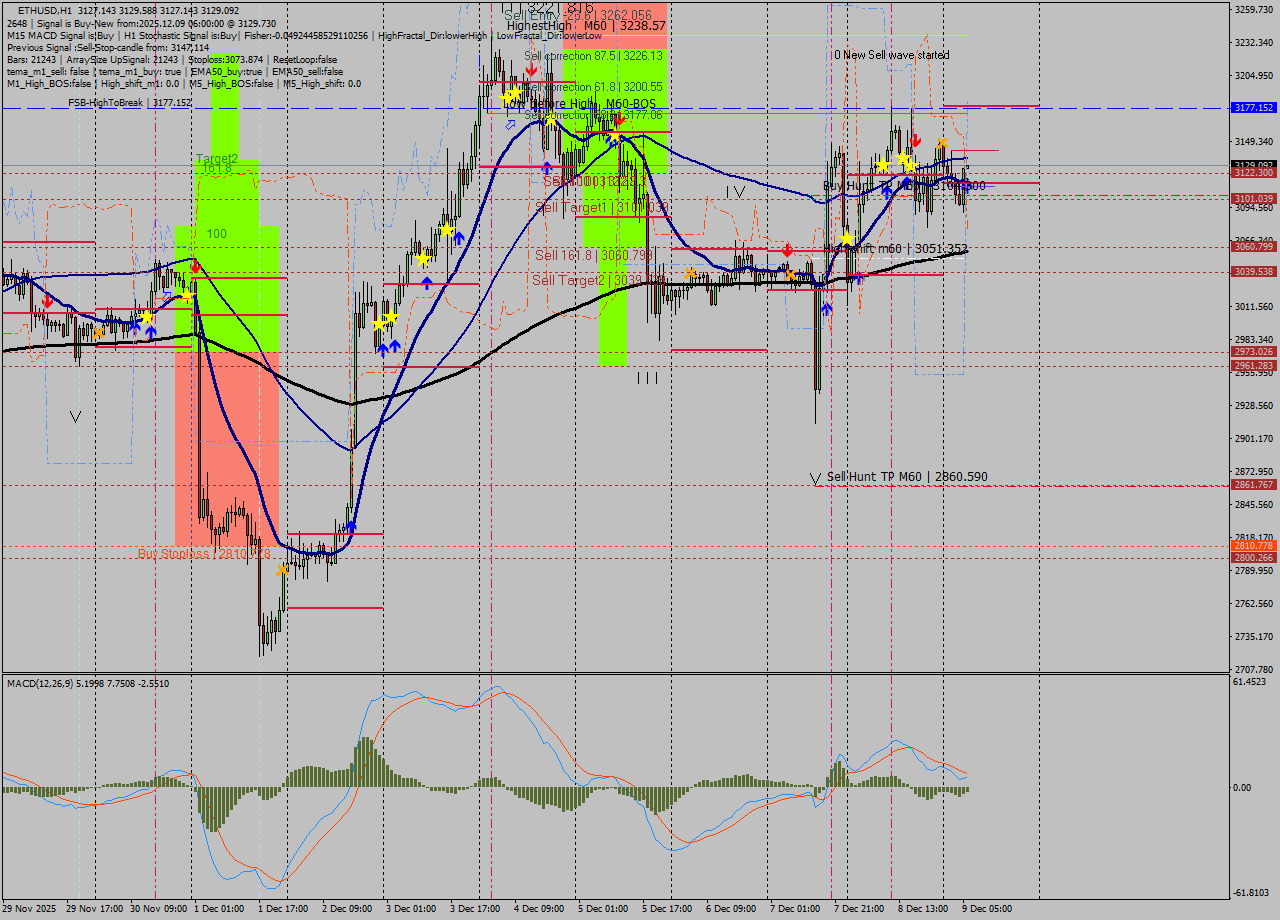Screen dimensions: 1280x920
Task: Click the orange X marker beside Buy Stoploss label
Action: tap(283, 569)
